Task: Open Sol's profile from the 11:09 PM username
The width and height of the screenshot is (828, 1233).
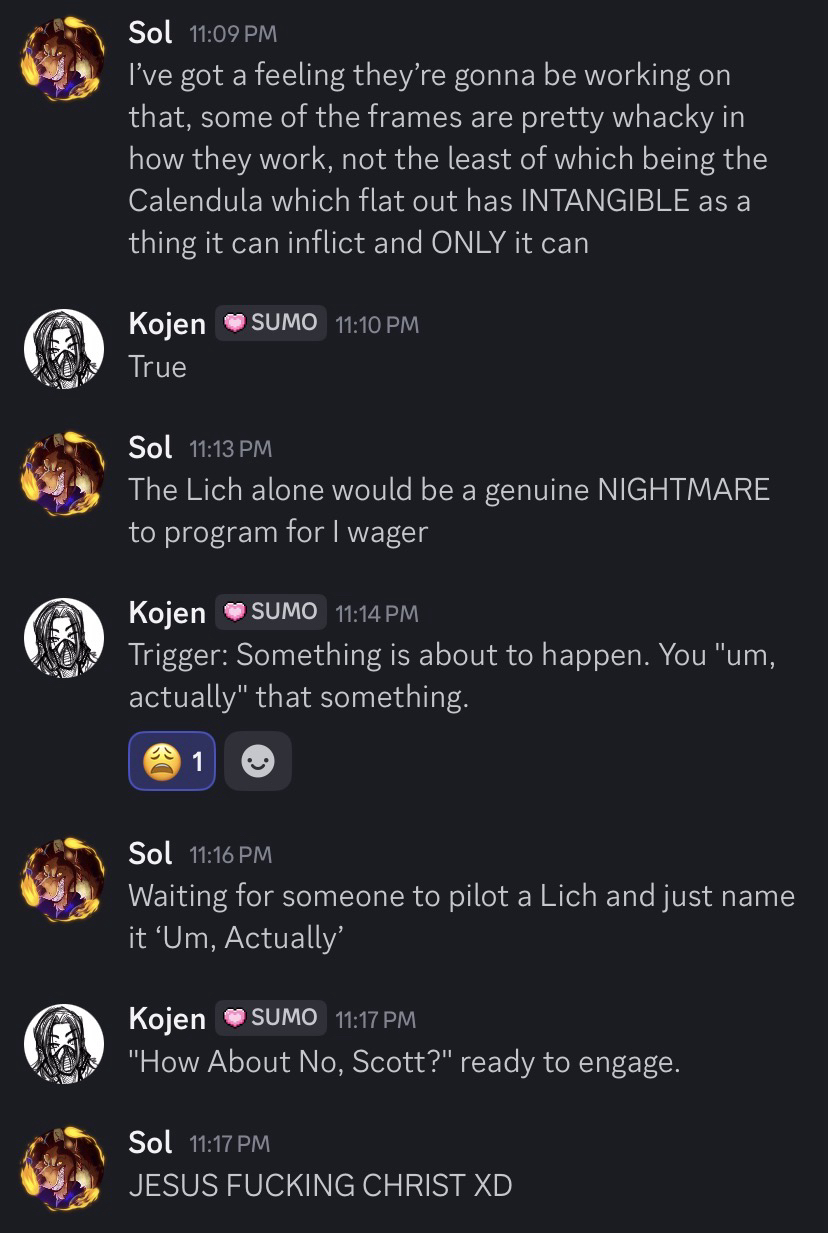Action: (151, 33)
